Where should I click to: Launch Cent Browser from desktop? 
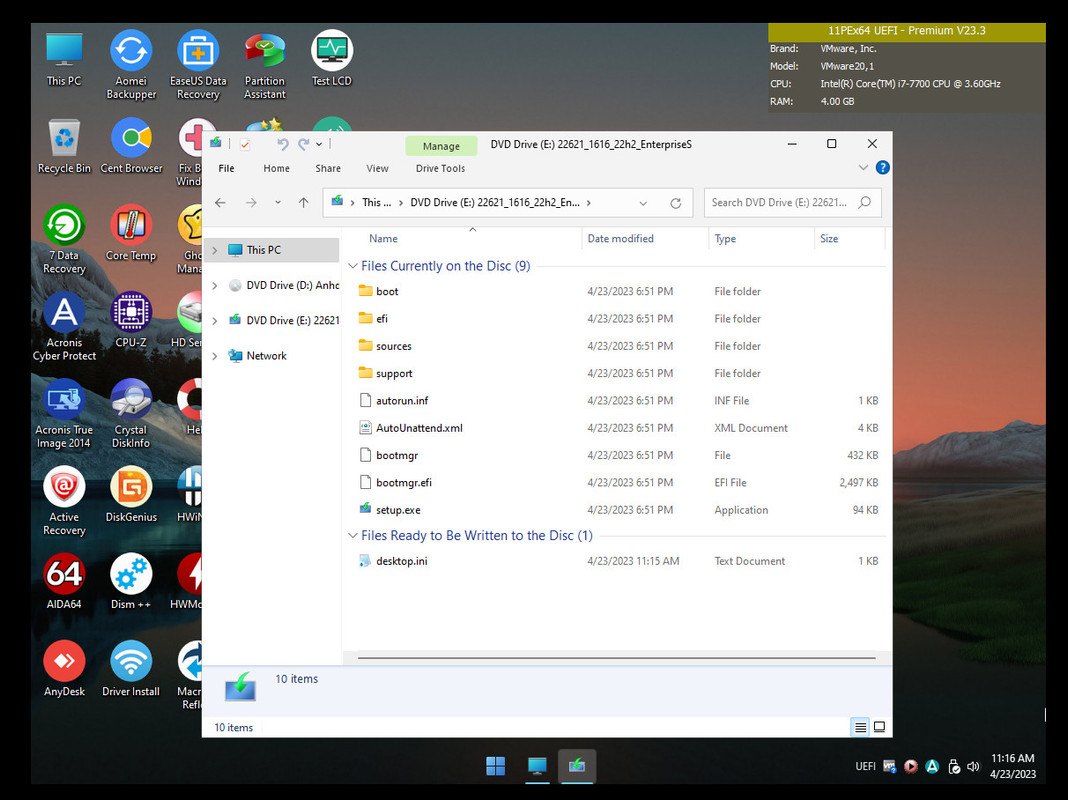pos(131,146)
